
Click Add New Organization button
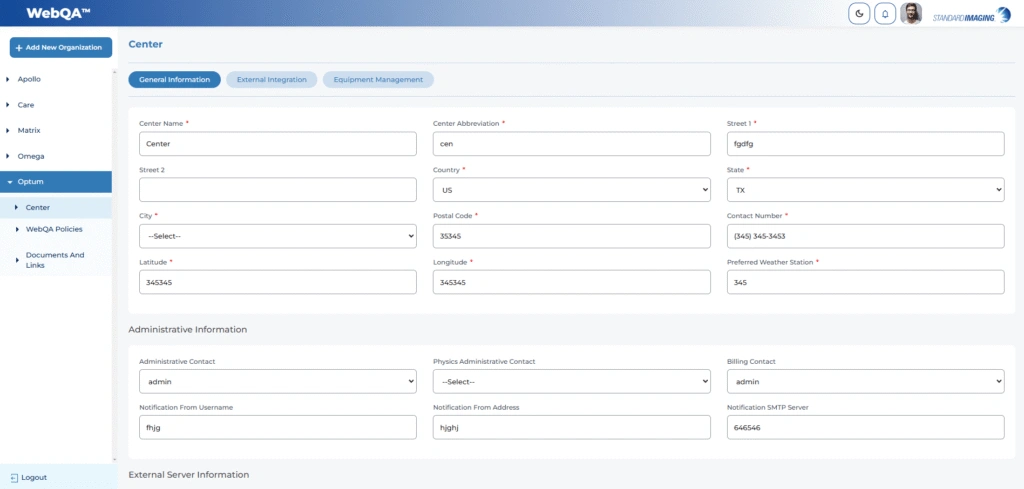61,47
